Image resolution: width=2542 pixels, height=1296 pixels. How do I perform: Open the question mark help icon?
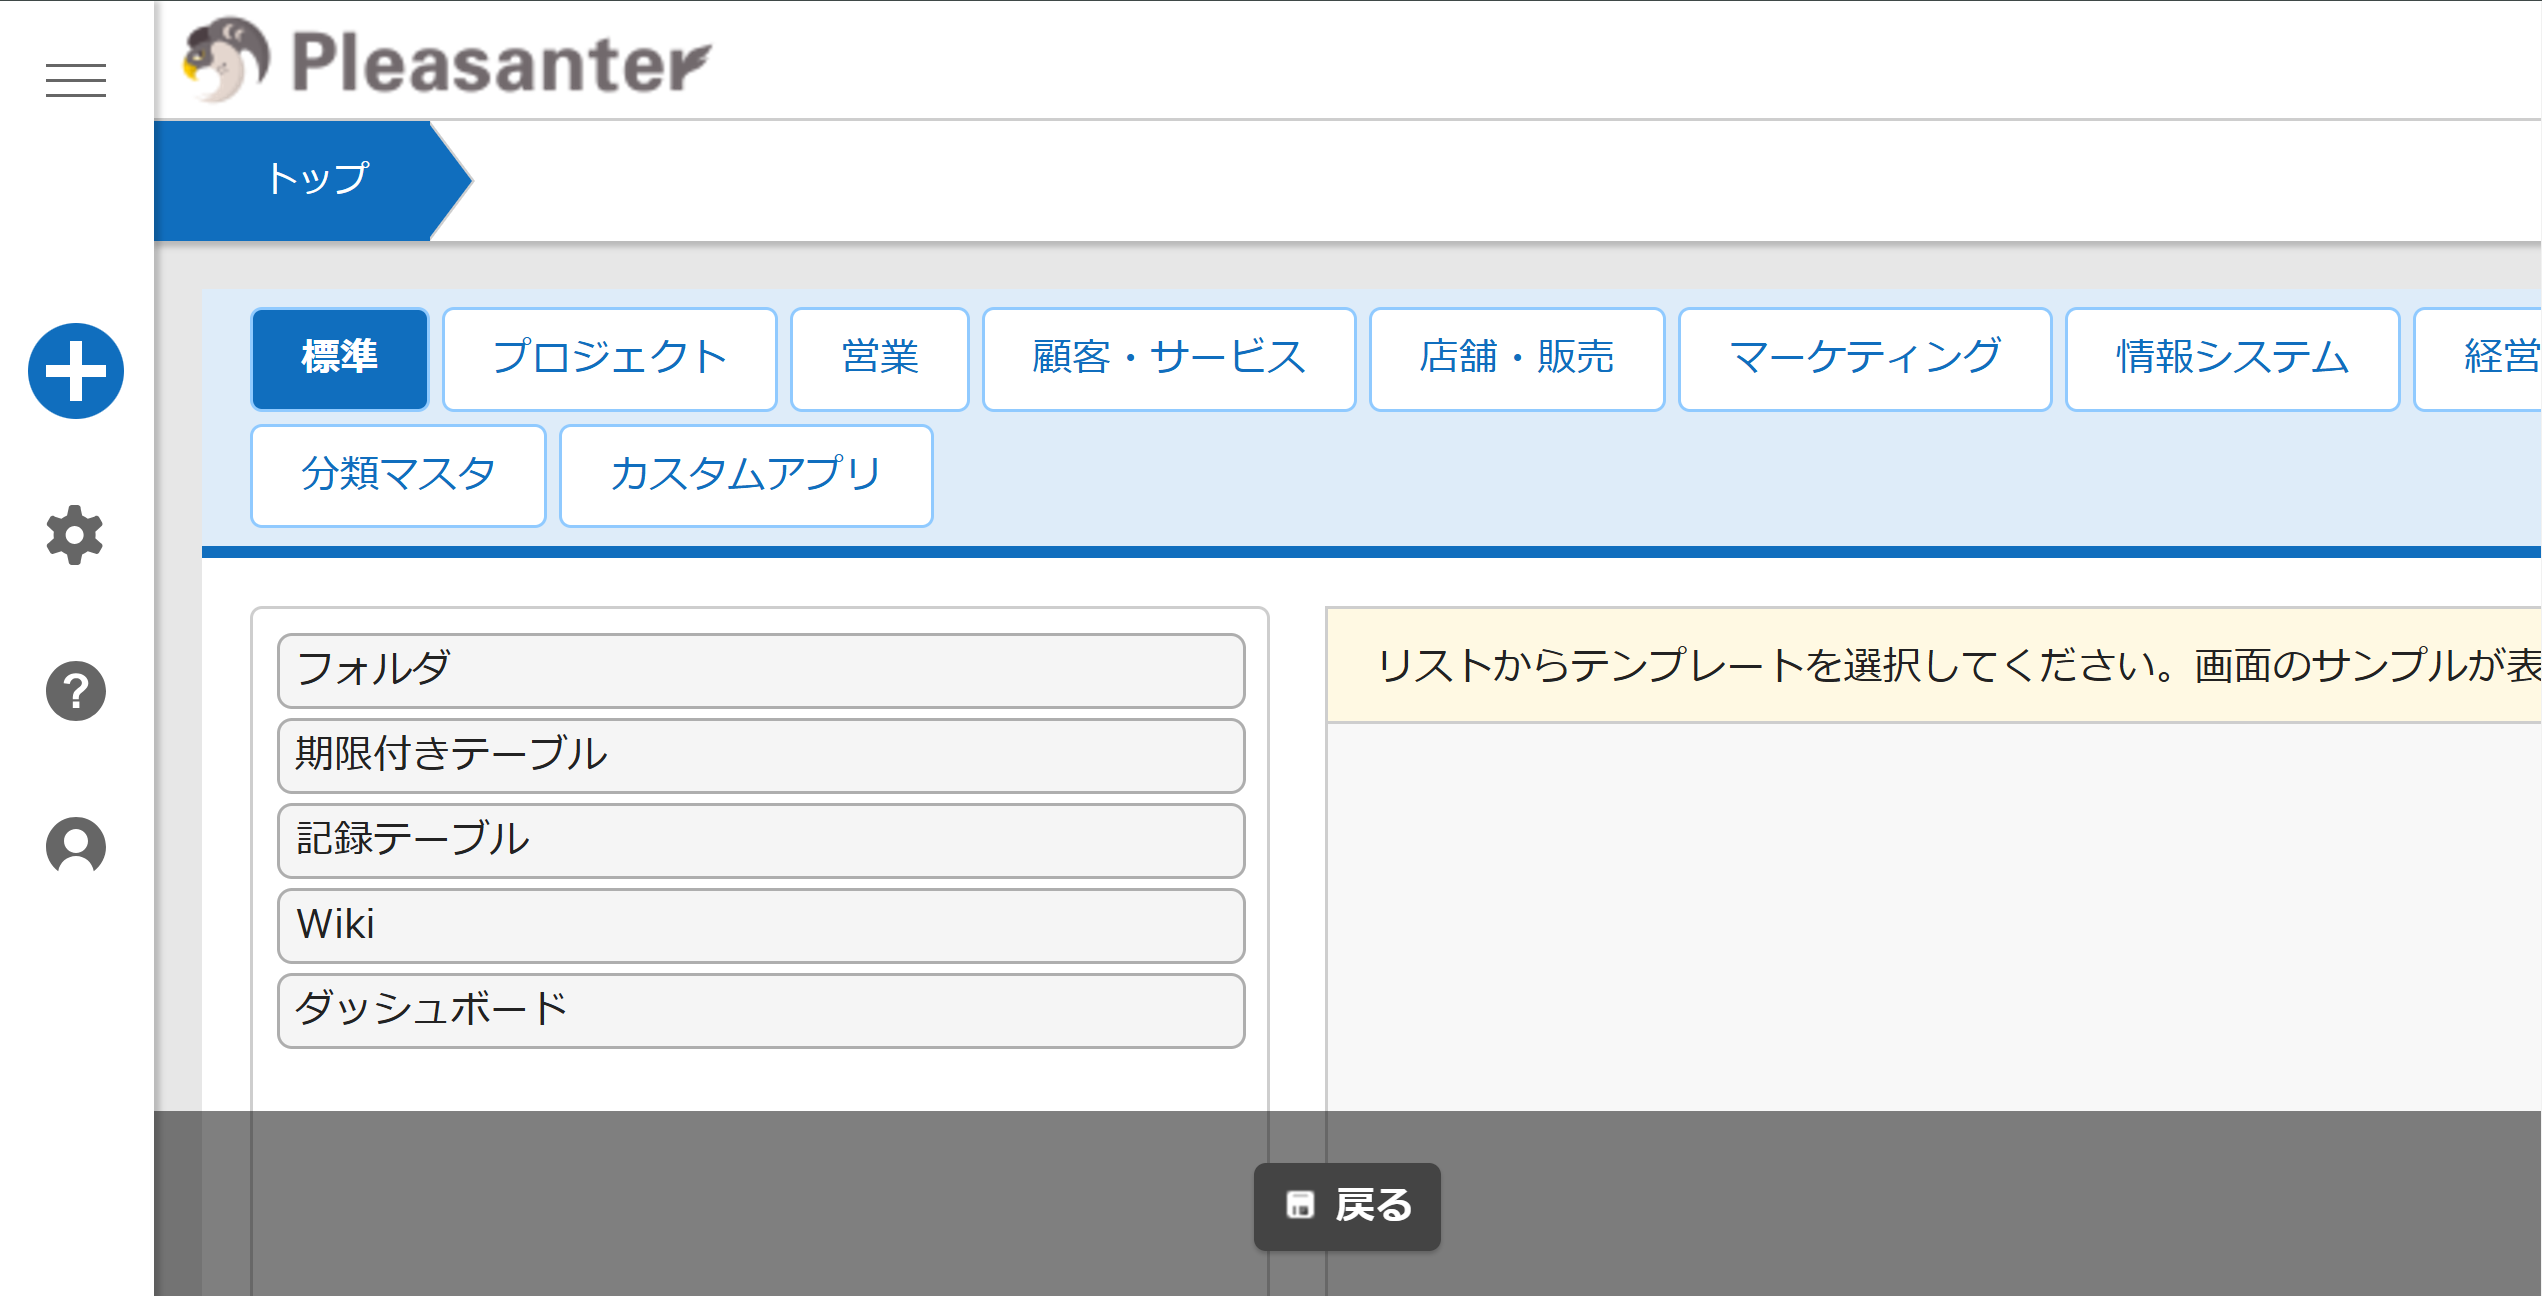(x=76, y=691)
